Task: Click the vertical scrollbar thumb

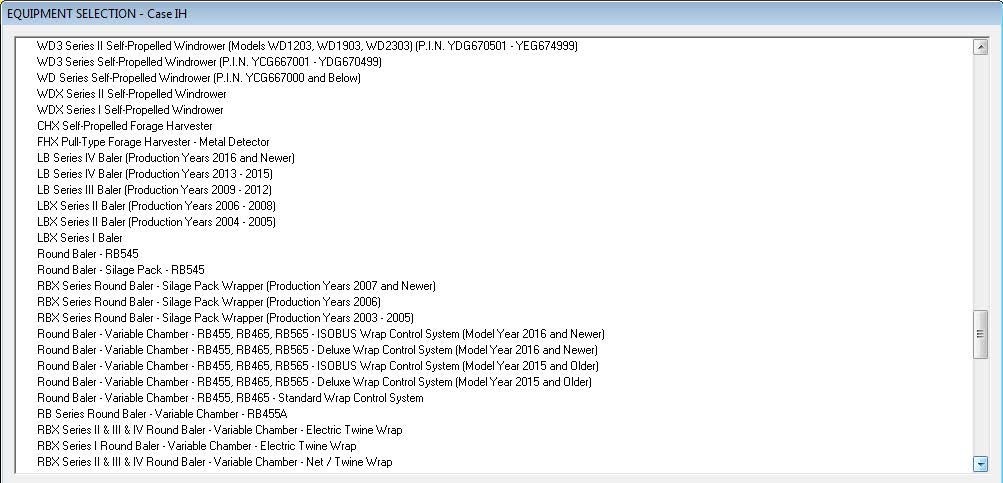Action: pos(980,334)
